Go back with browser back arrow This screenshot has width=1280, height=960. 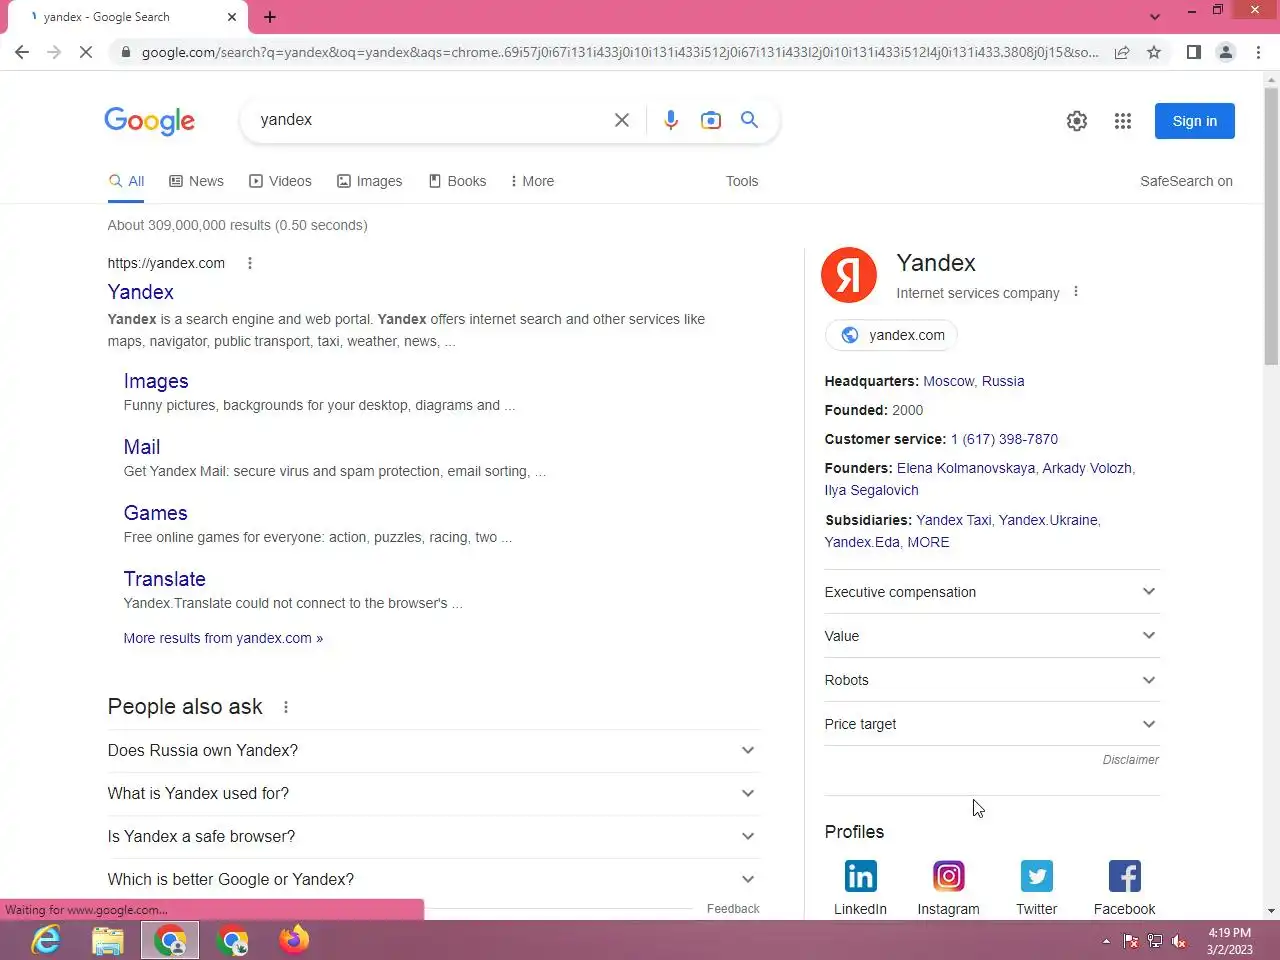point(22,52)
